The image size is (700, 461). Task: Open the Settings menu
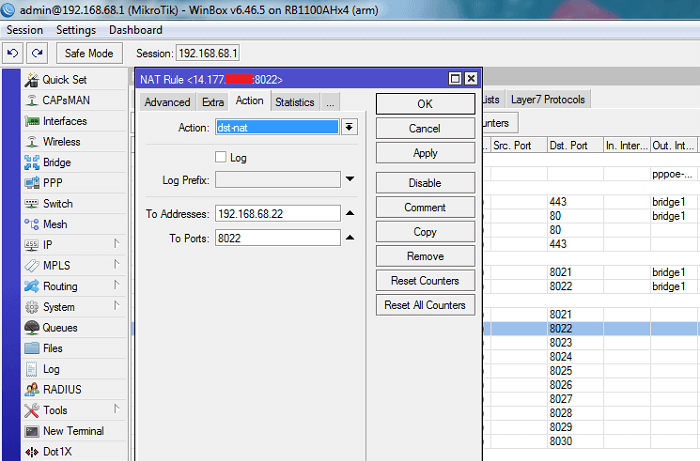coord(76,30)
